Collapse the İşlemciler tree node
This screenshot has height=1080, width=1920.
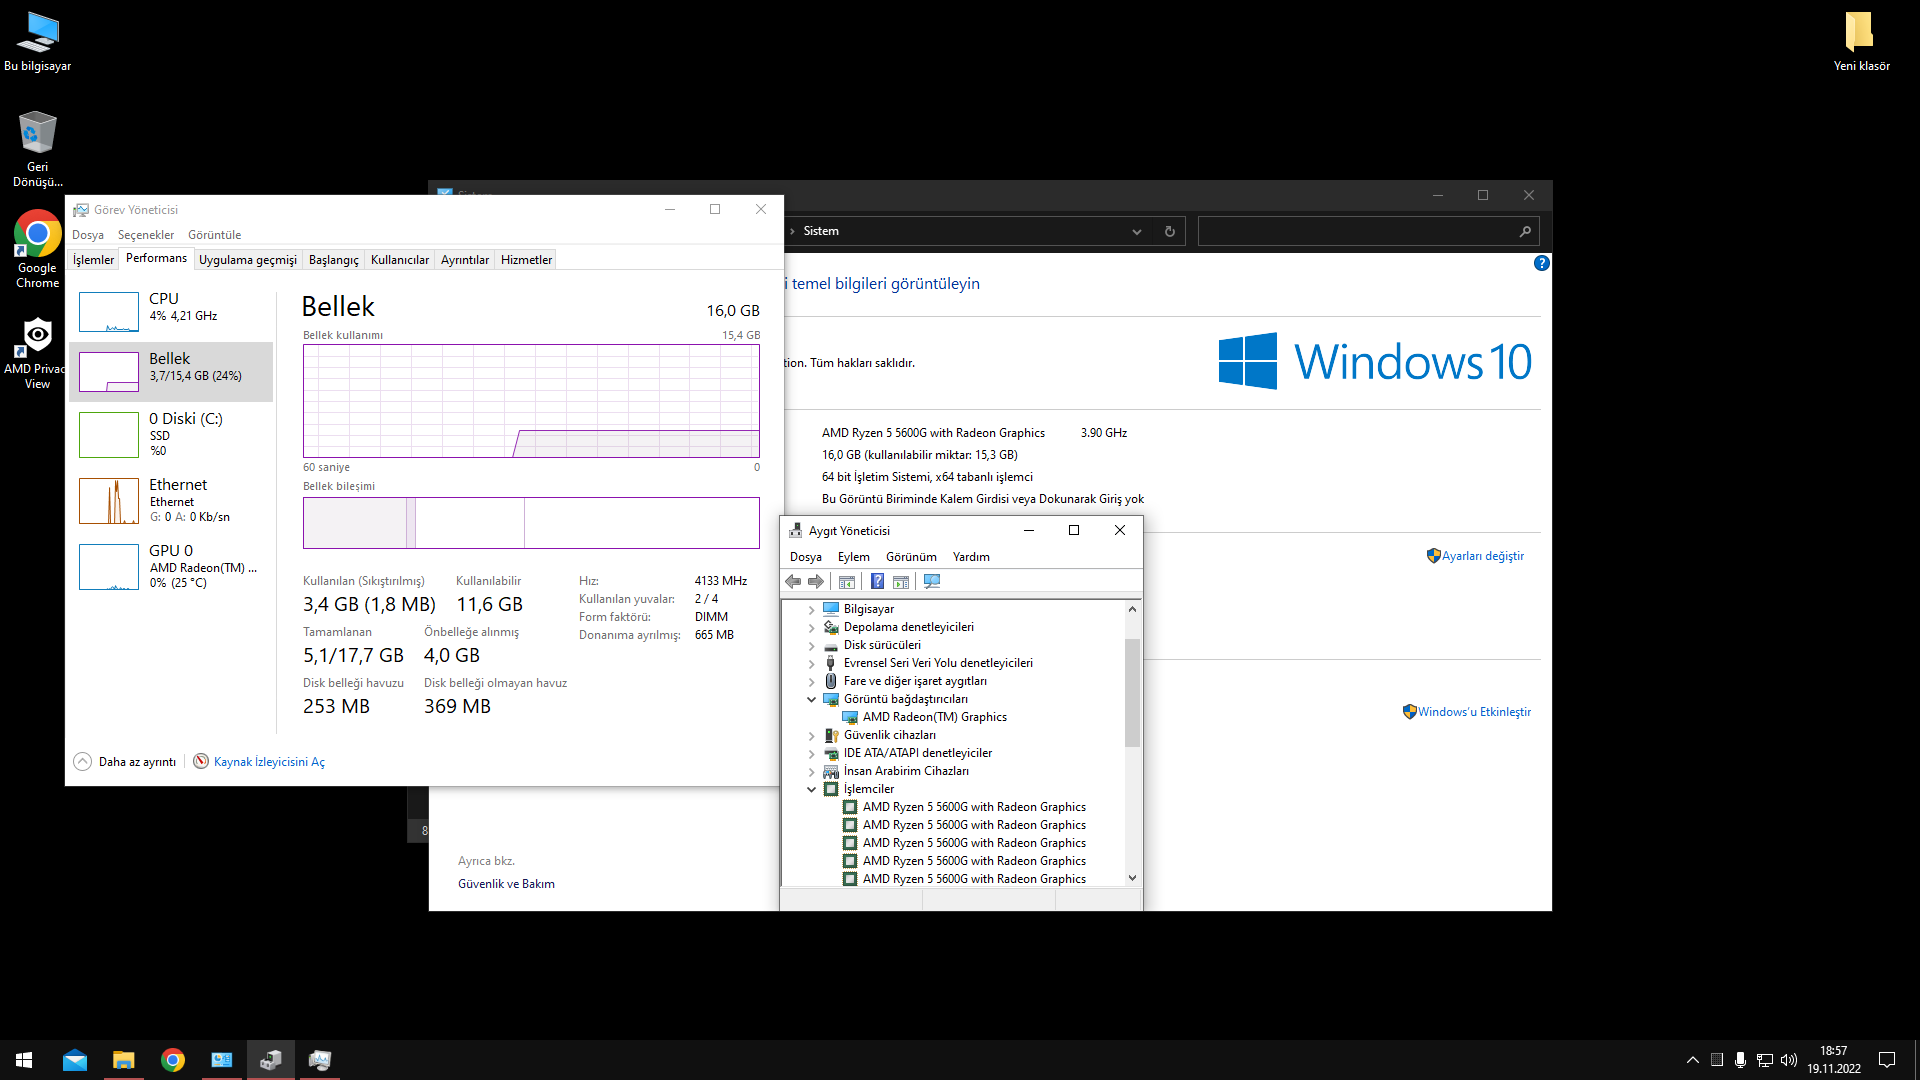[x=812, y=789]
